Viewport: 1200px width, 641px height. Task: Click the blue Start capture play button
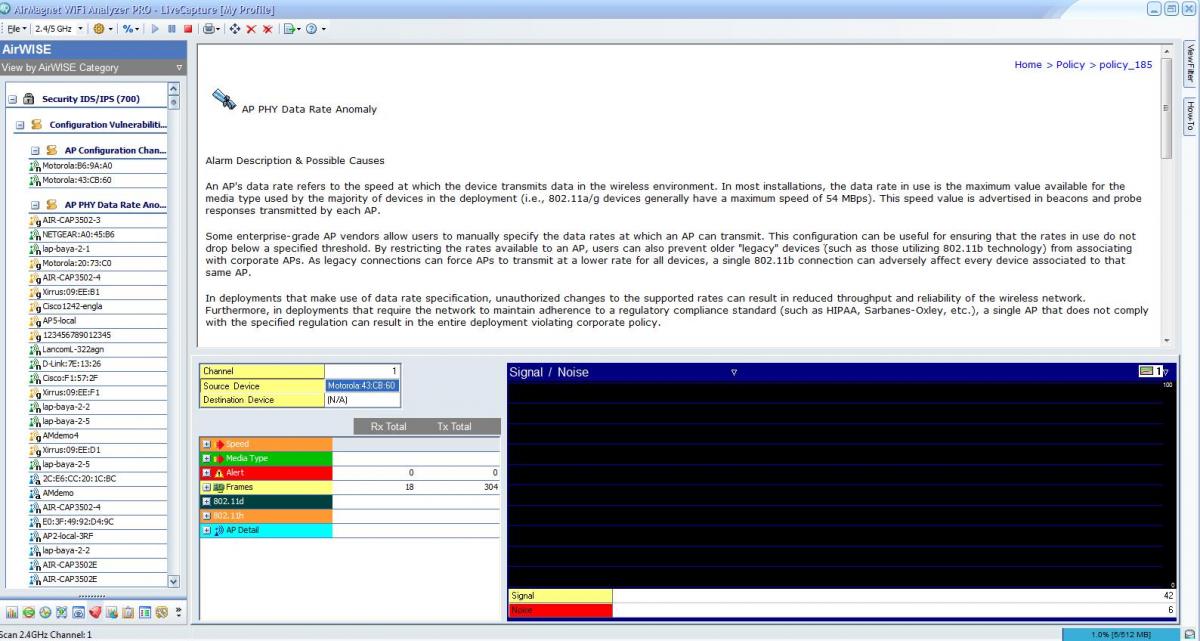point(156,29)
